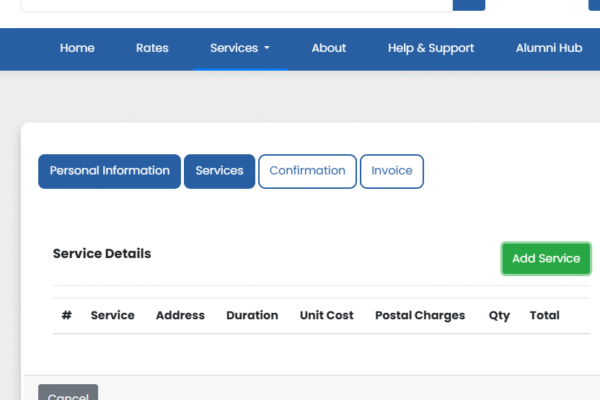Click the gray Cancel button
The height and width of the screenshot is (400, 600).
(68, 392)
